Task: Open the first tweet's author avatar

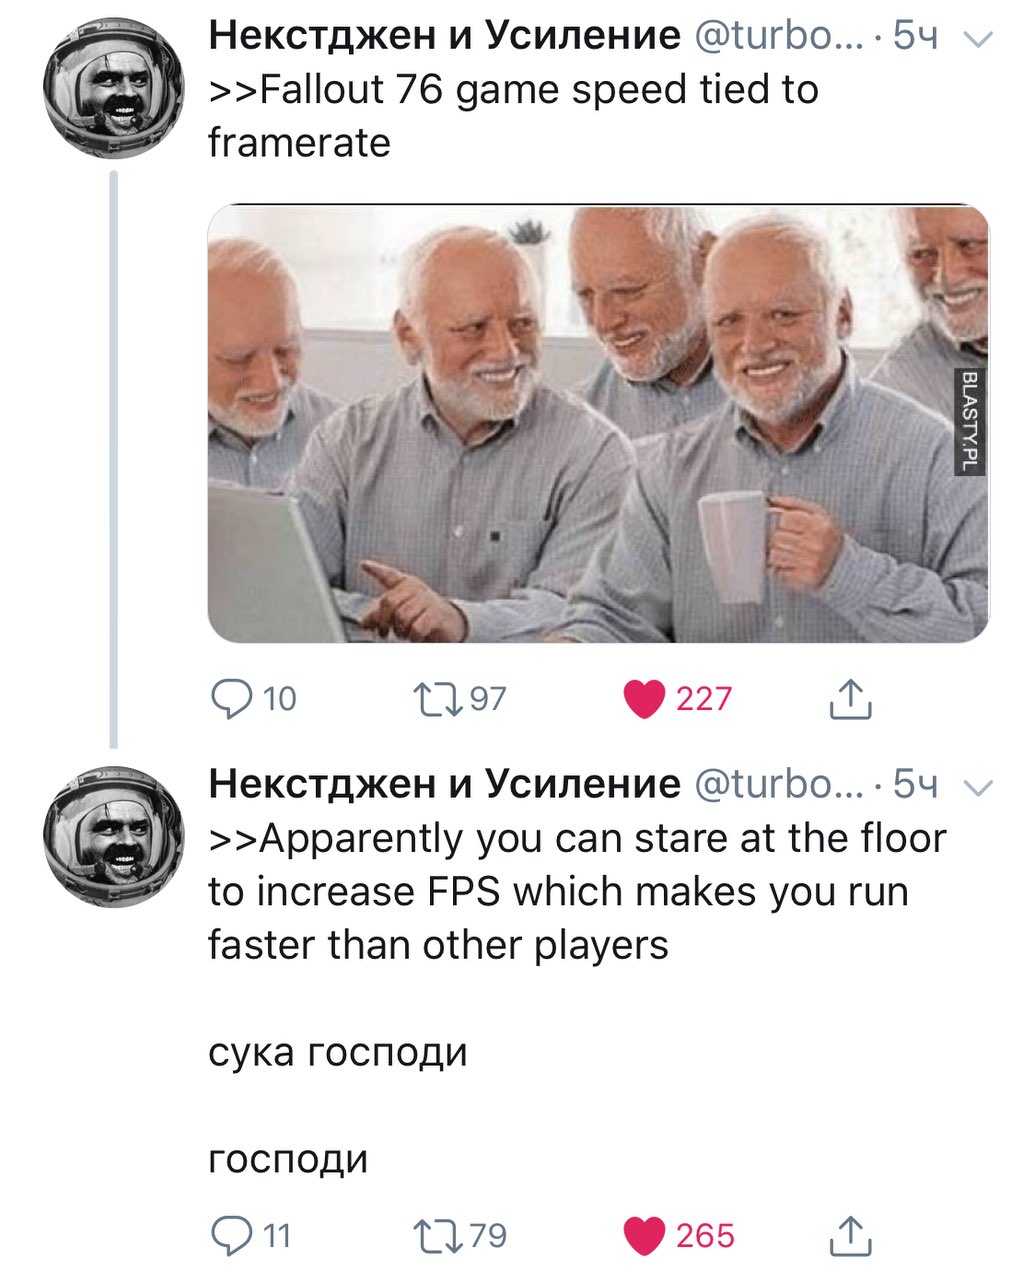Action: coord(113,88)
